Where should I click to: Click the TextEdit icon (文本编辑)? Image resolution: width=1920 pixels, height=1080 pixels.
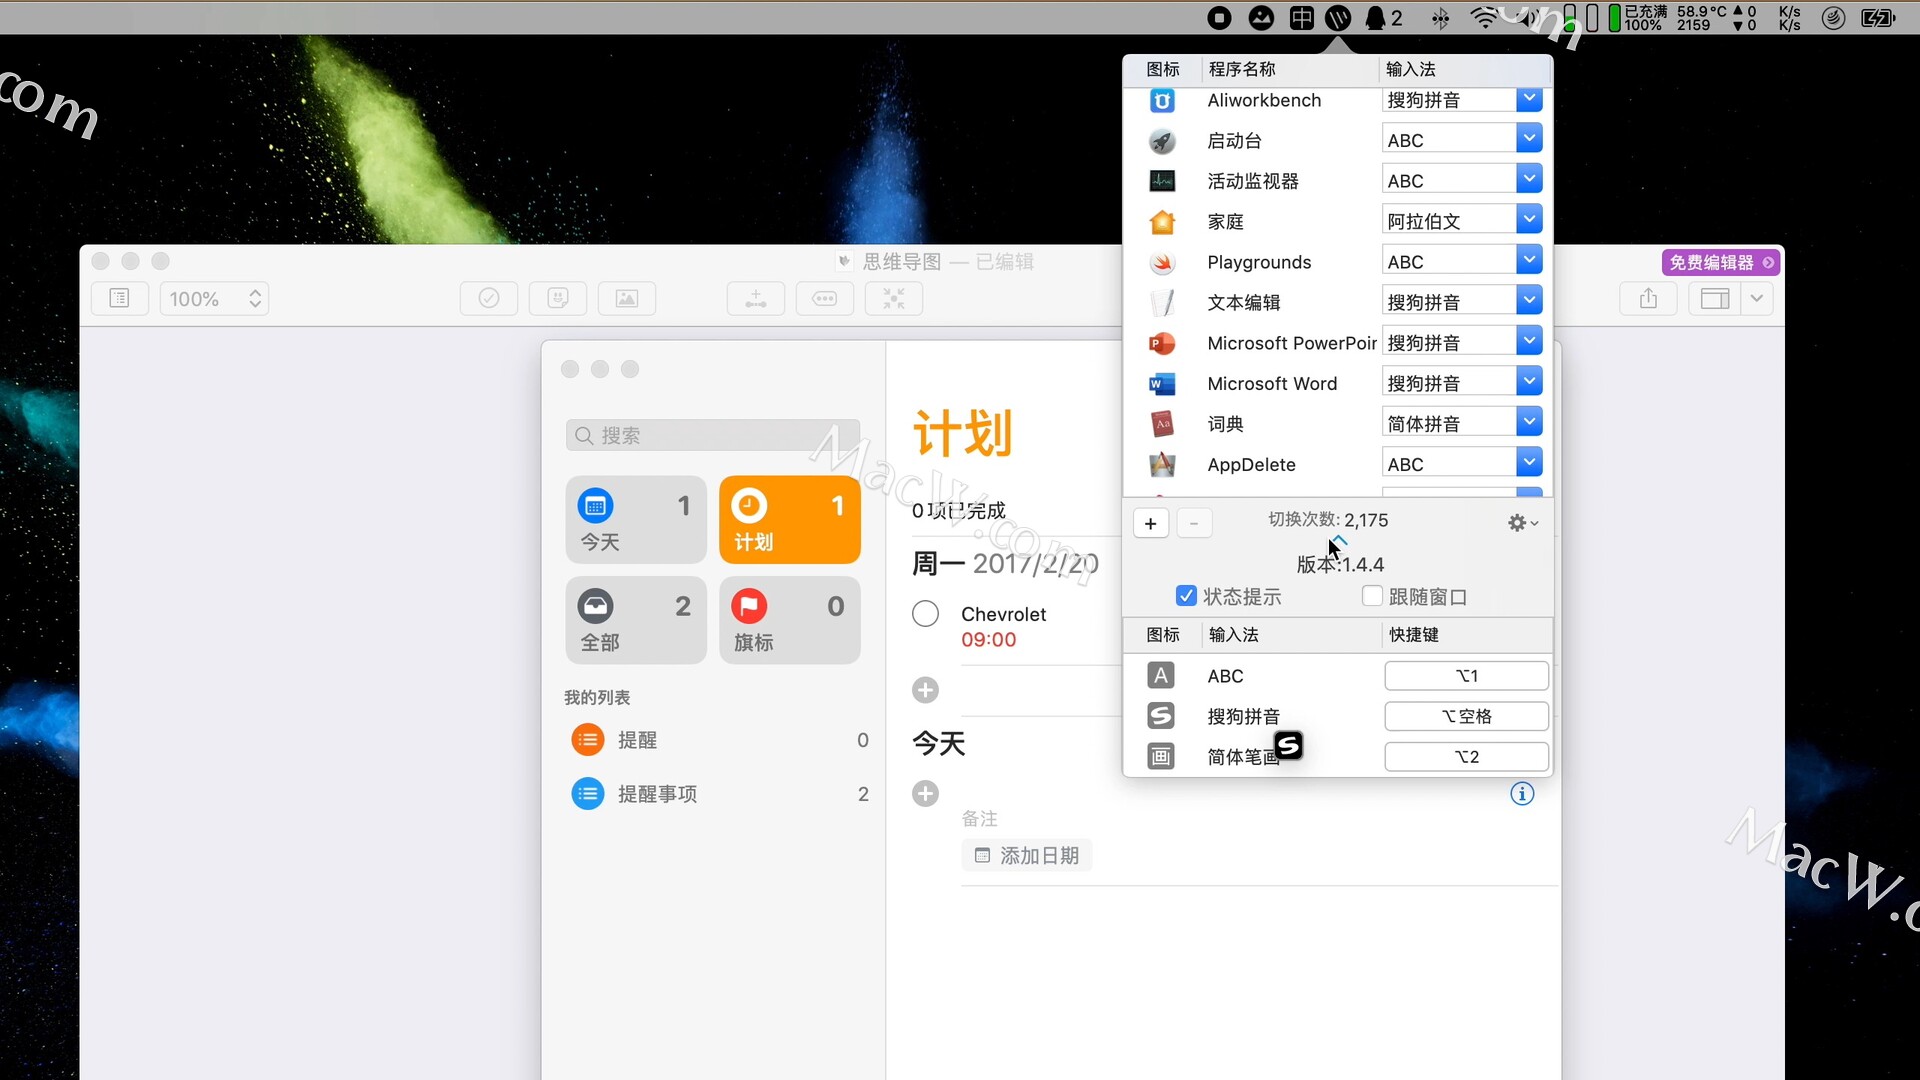pos(1162,303)
